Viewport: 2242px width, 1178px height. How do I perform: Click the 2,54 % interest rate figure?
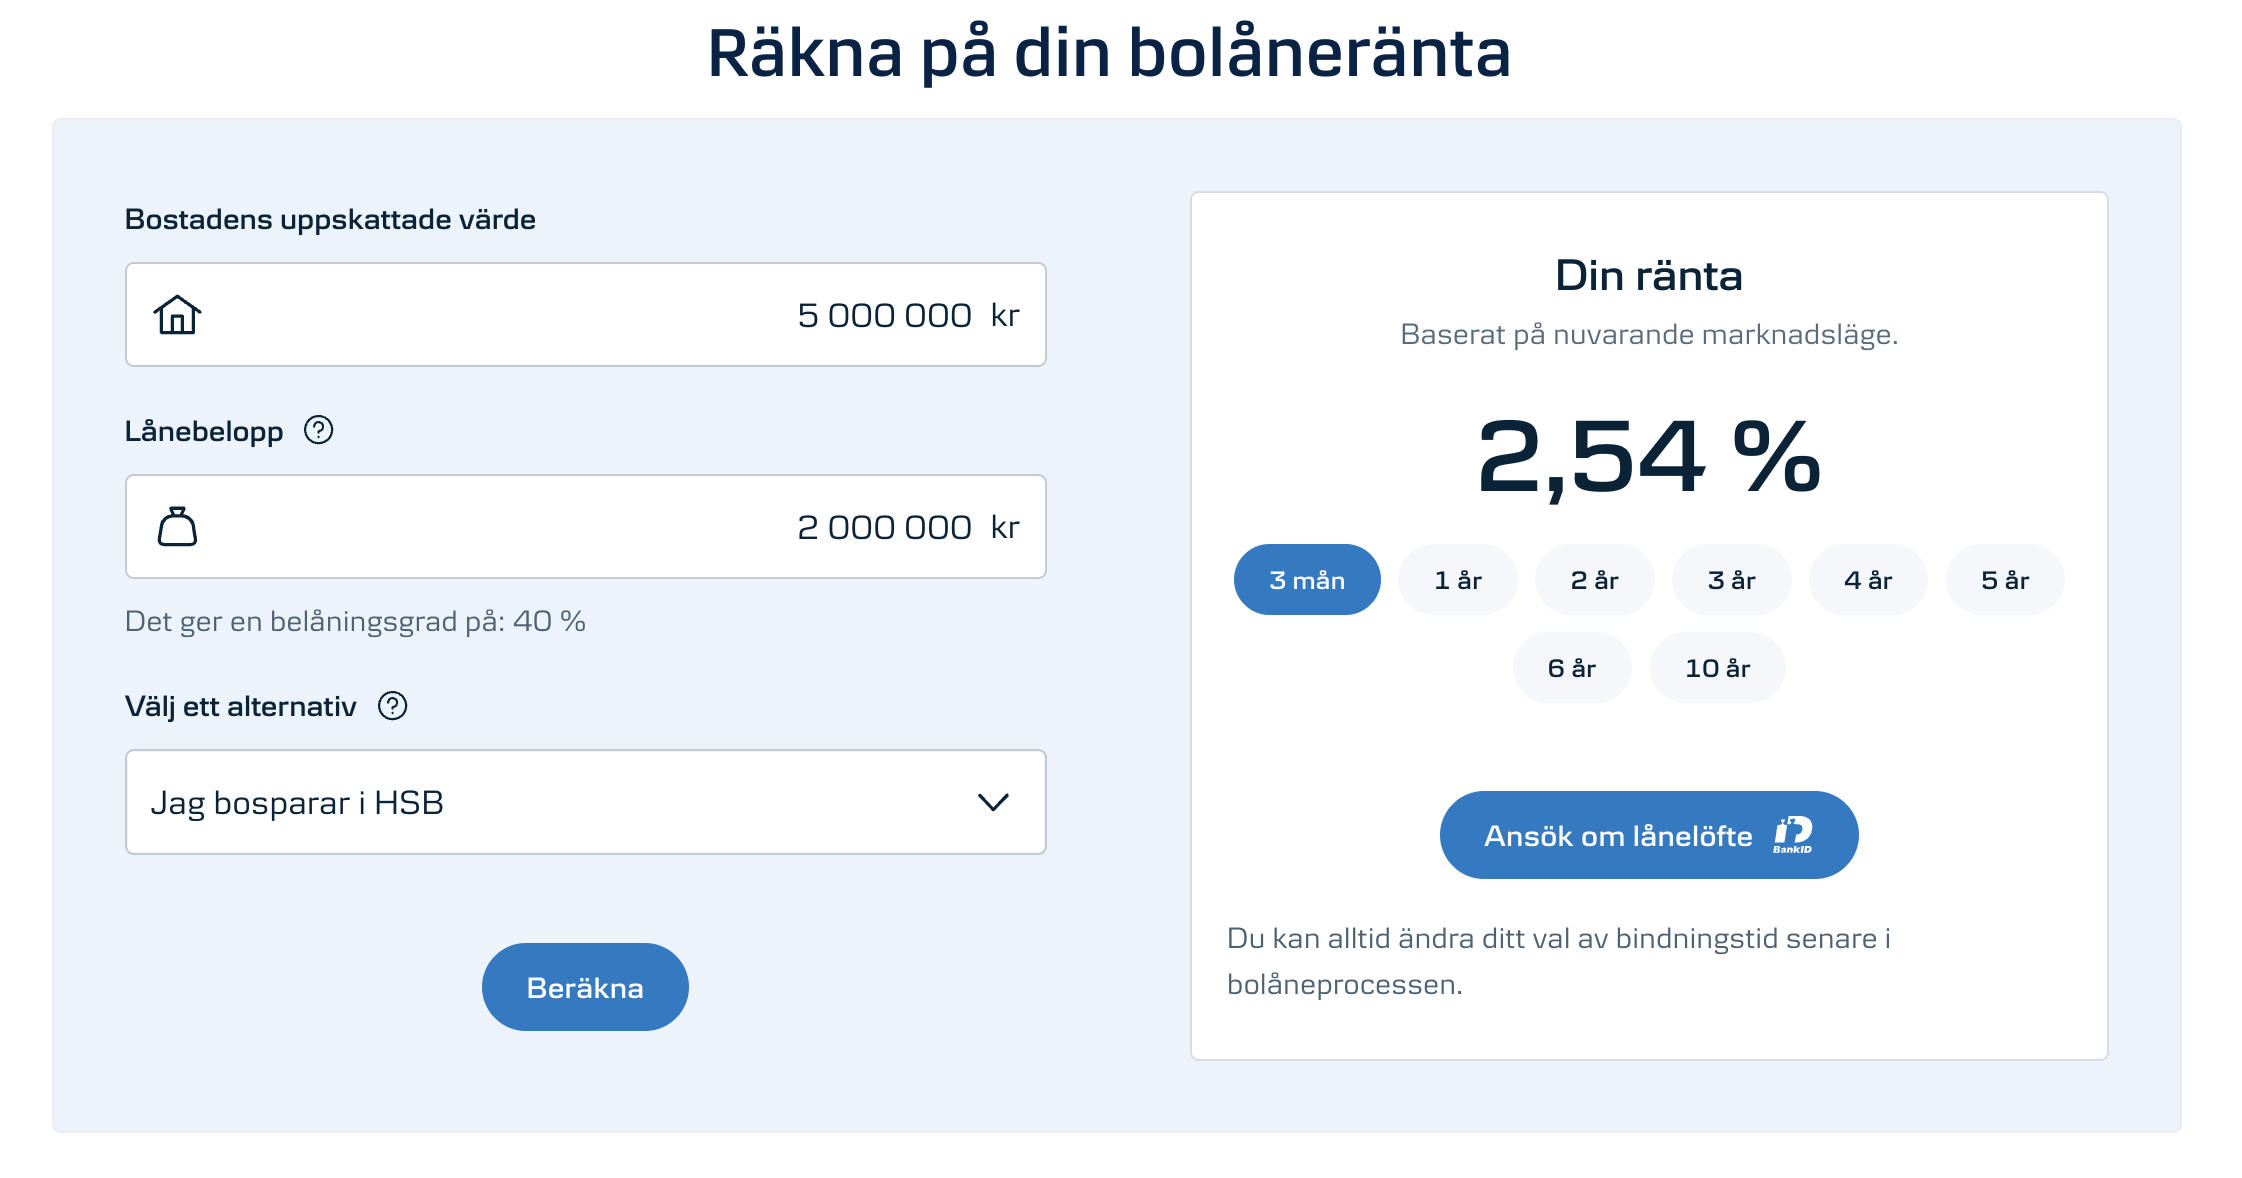[1648, 458]
